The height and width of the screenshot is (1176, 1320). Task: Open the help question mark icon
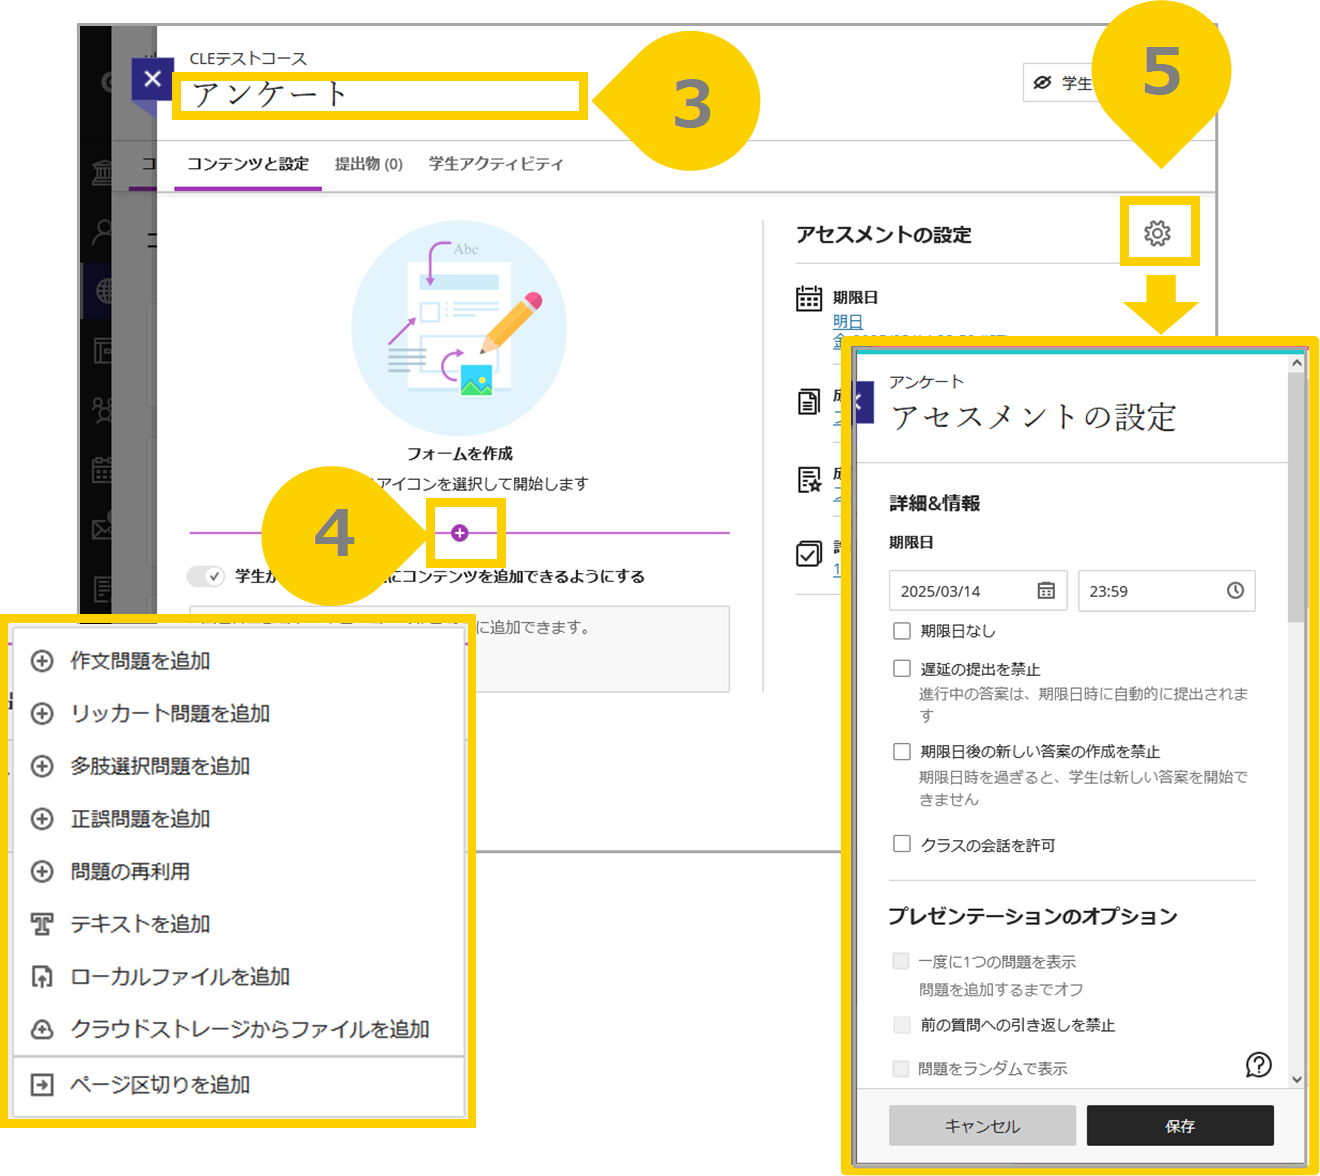coord(1259,1065)
